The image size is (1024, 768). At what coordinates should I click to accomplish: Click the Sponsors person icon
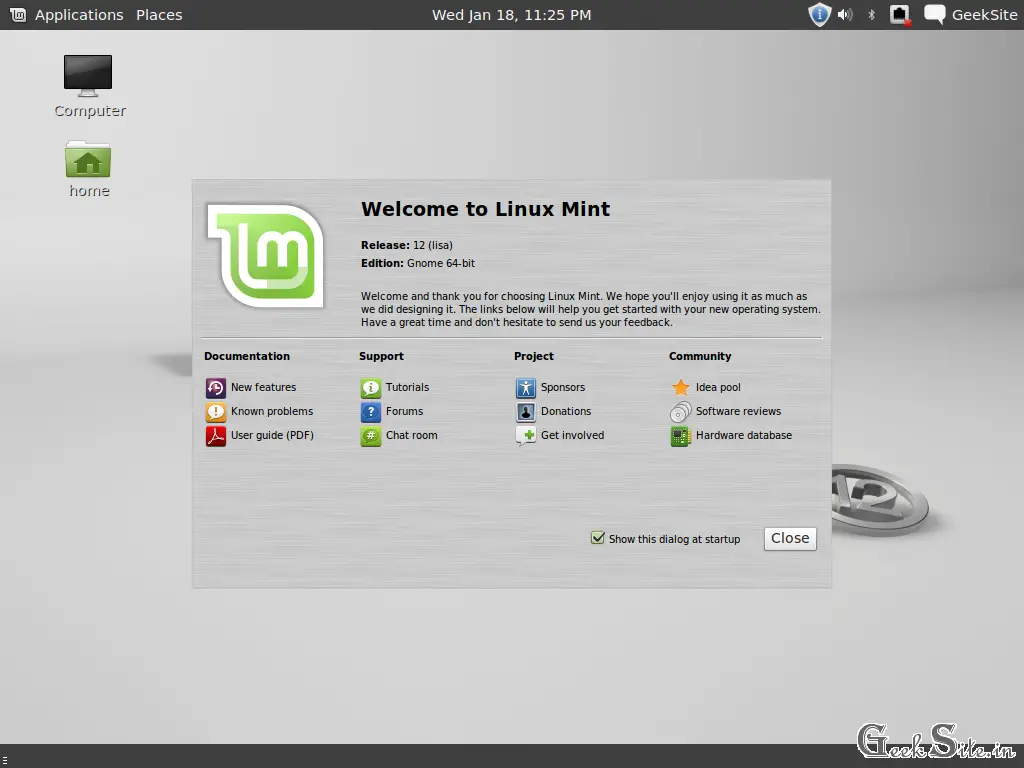[526, 388]
